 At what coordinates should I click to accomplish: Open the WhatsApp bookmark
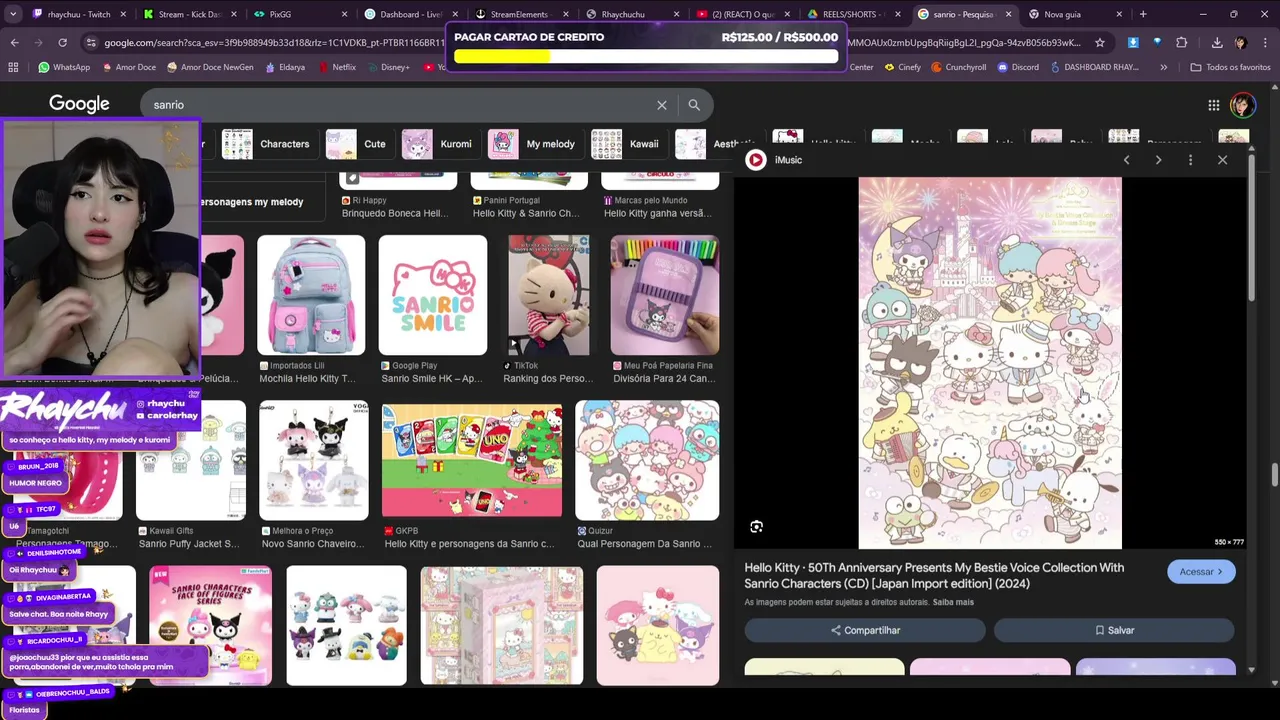click(x=64, y=67)
